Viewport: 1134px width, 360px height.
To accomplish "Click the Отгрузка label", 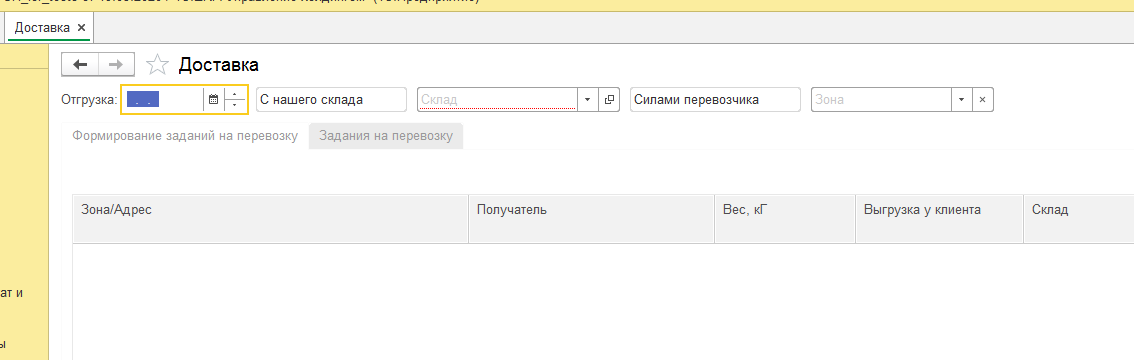I will (x=89, y=100).
